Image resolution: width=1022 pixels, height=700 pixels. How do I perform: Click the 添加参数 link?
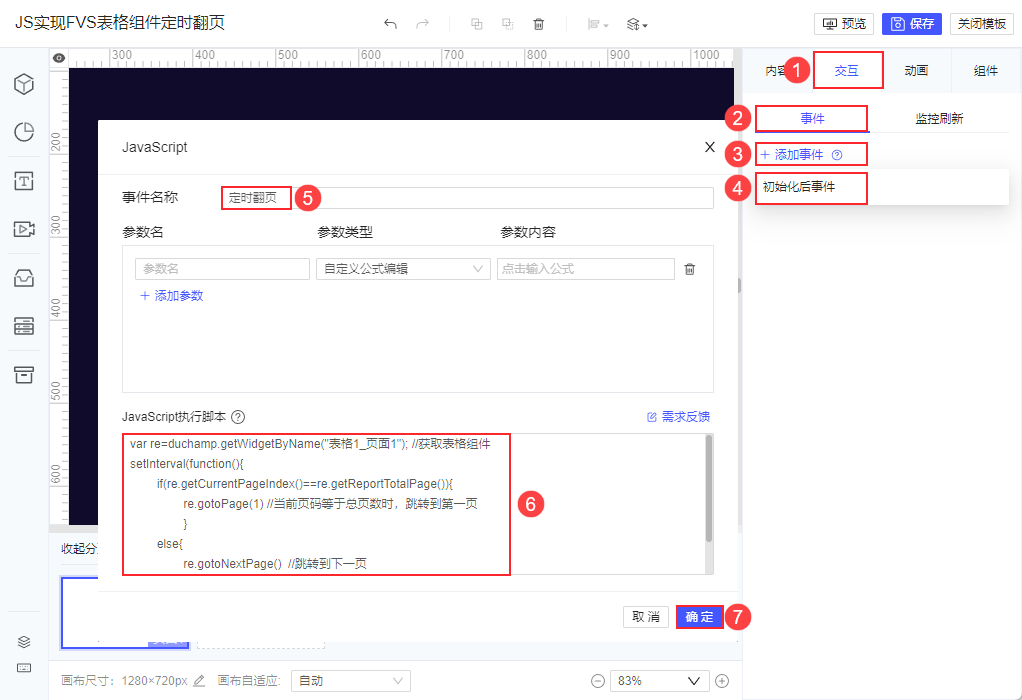click(172, 296)
